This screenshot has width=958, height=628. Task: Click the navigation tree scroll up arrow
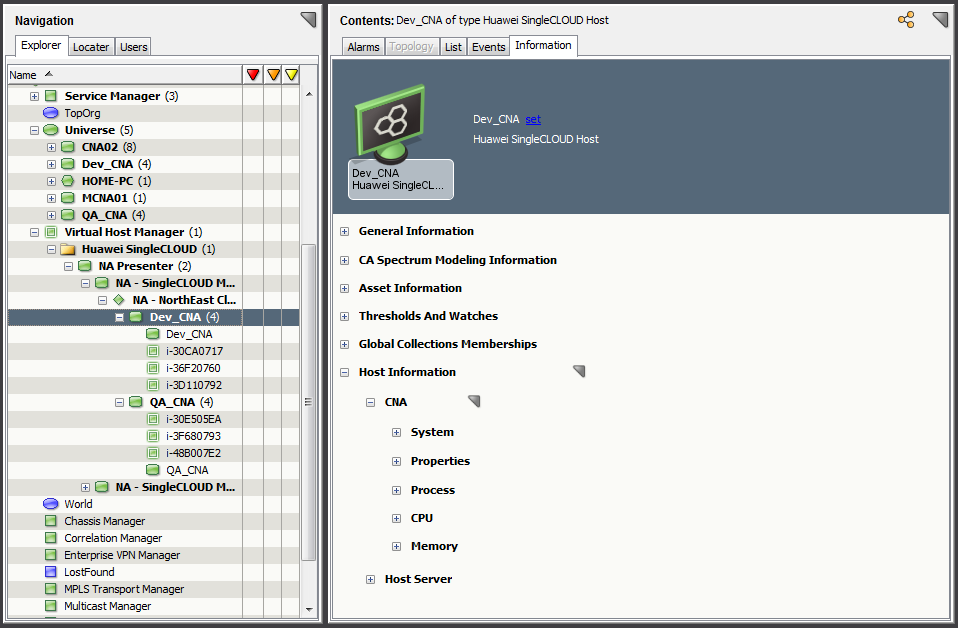pyautogui.click(x=309, y=94)
